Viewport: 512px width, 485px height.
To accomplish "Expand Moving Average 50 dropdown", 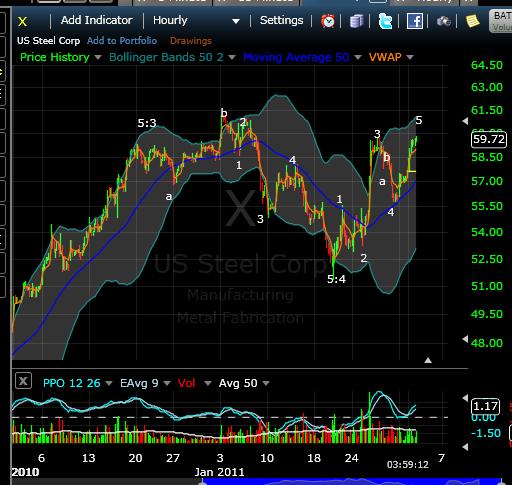I will click(358, 57).
